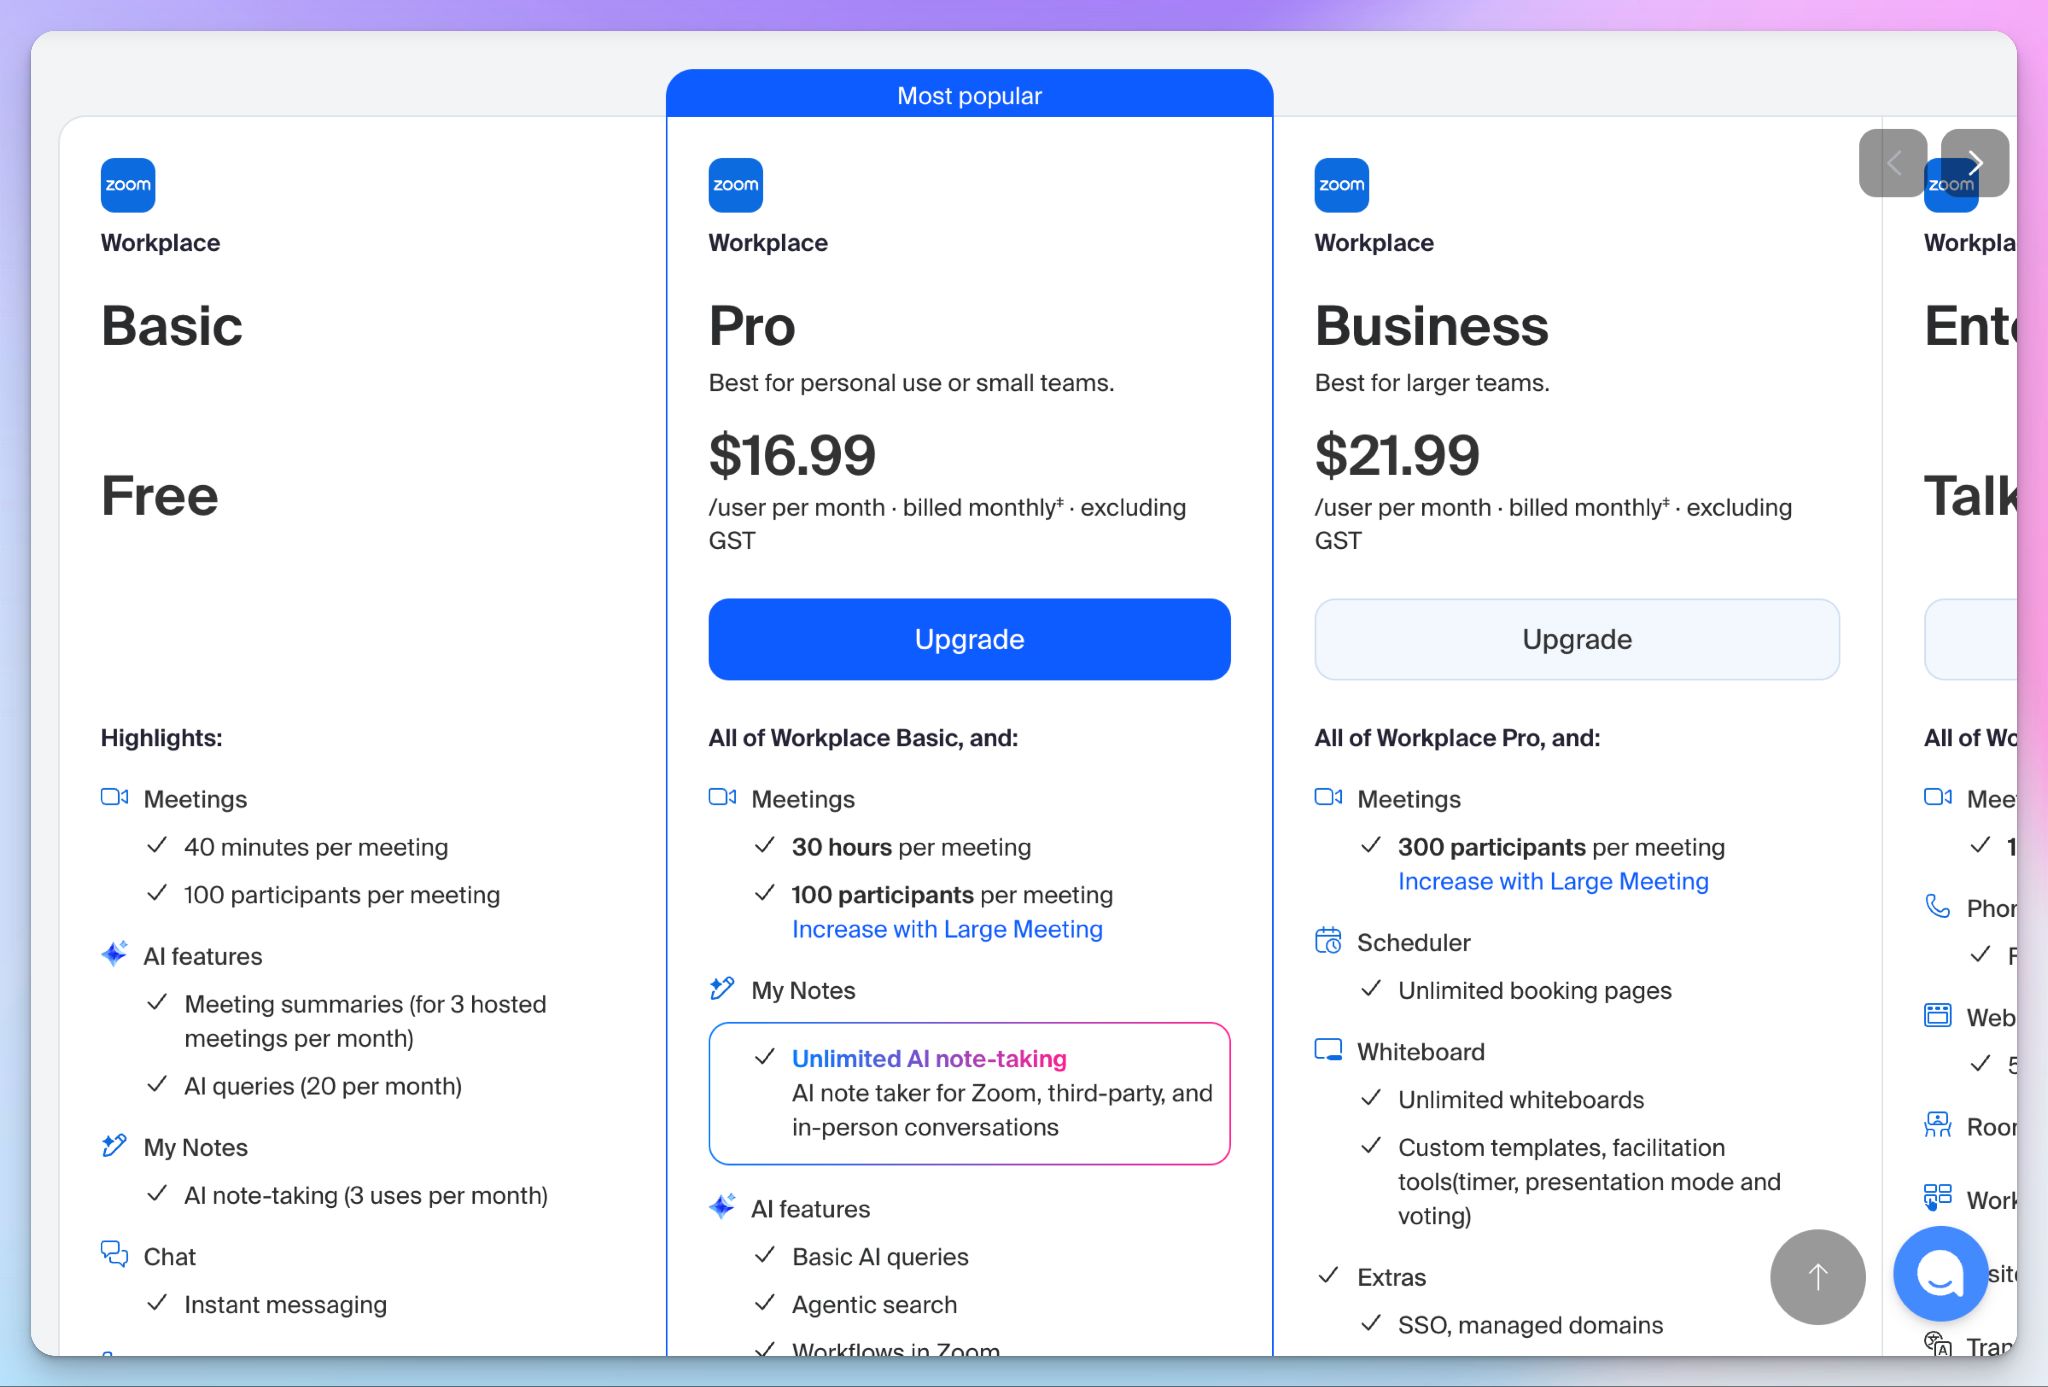Click 'Best for larger teams.' description

1432,383
